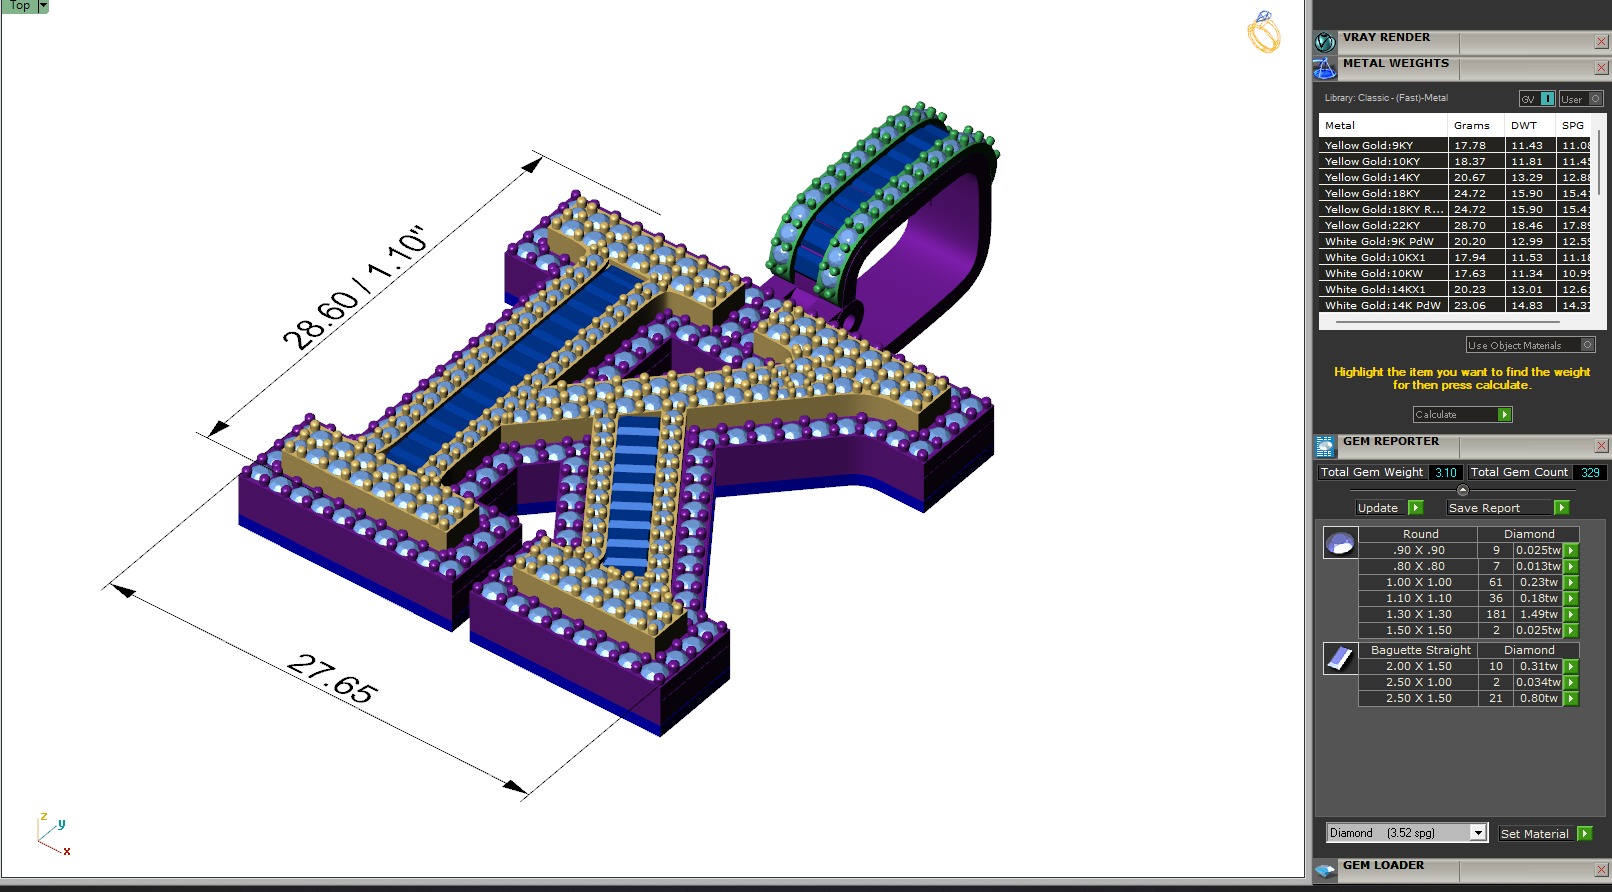Select the White Gold:10KW row
1612x892 pixels.
point(1457,273)
